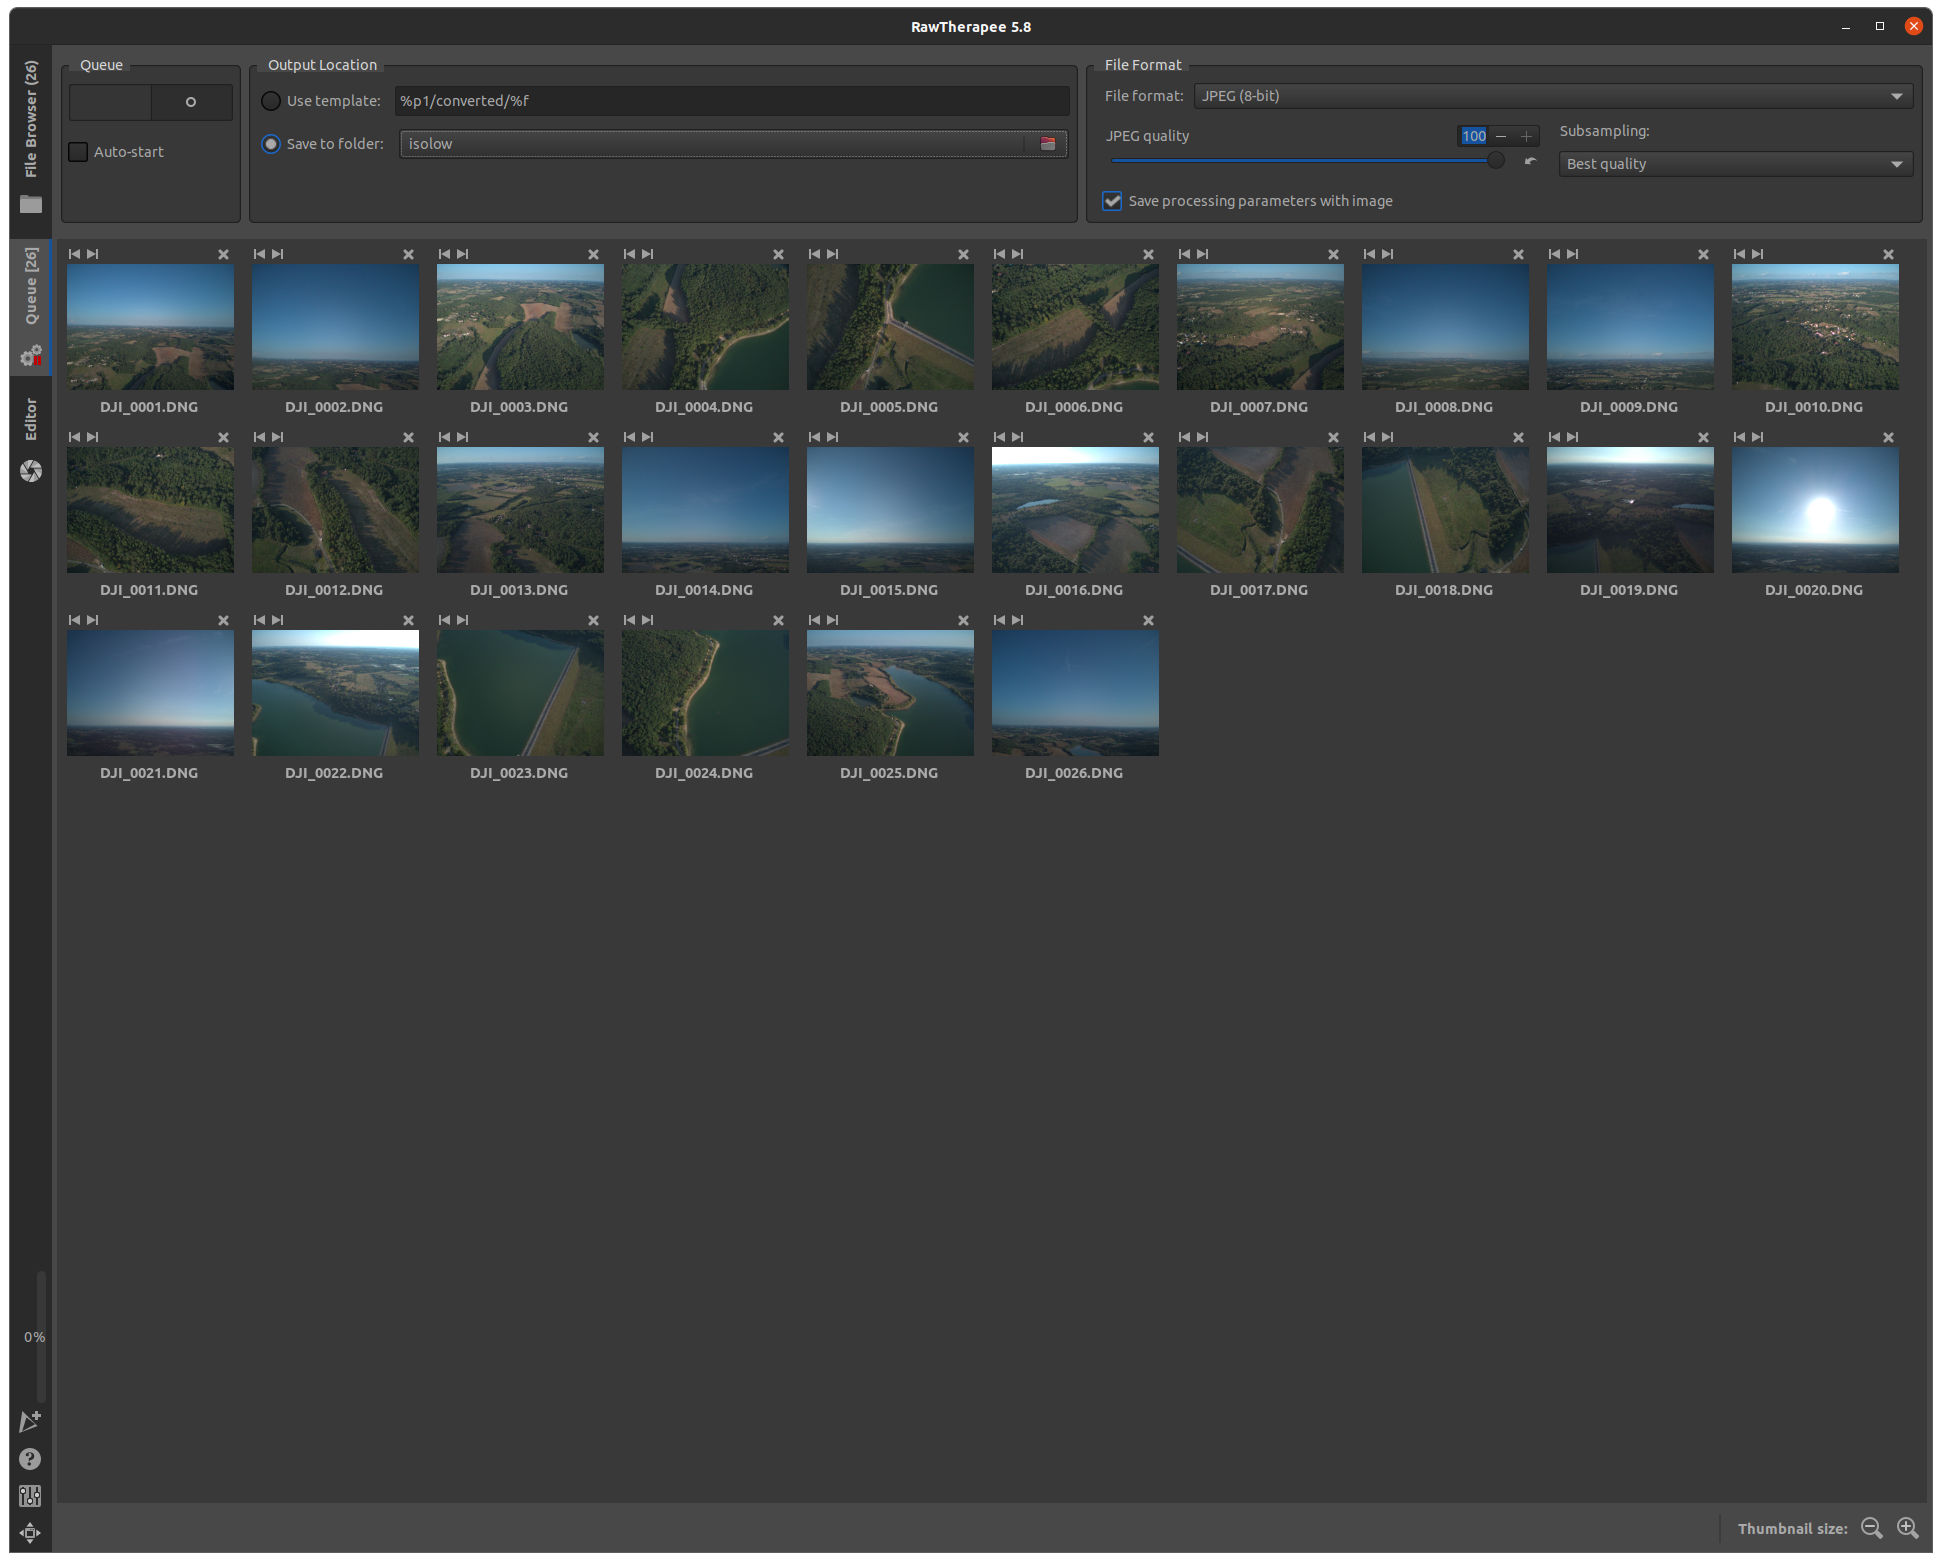This screenshot has width=1942, height=1562.
Task: Zoom in thumbnail size
Action: (x=1908, y=1528)
